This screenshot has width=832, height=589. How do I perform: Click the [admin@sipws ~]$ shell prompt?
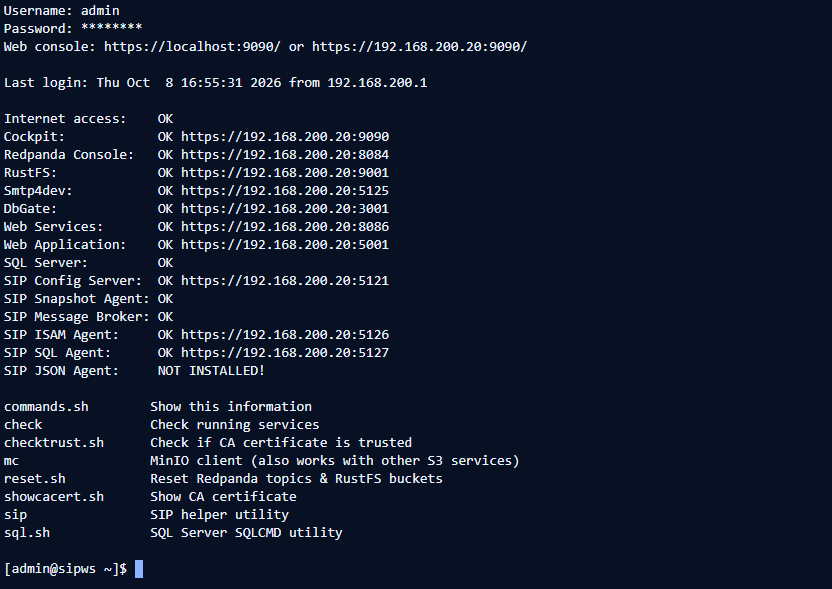pyautogui.click(x=65, y=569)
